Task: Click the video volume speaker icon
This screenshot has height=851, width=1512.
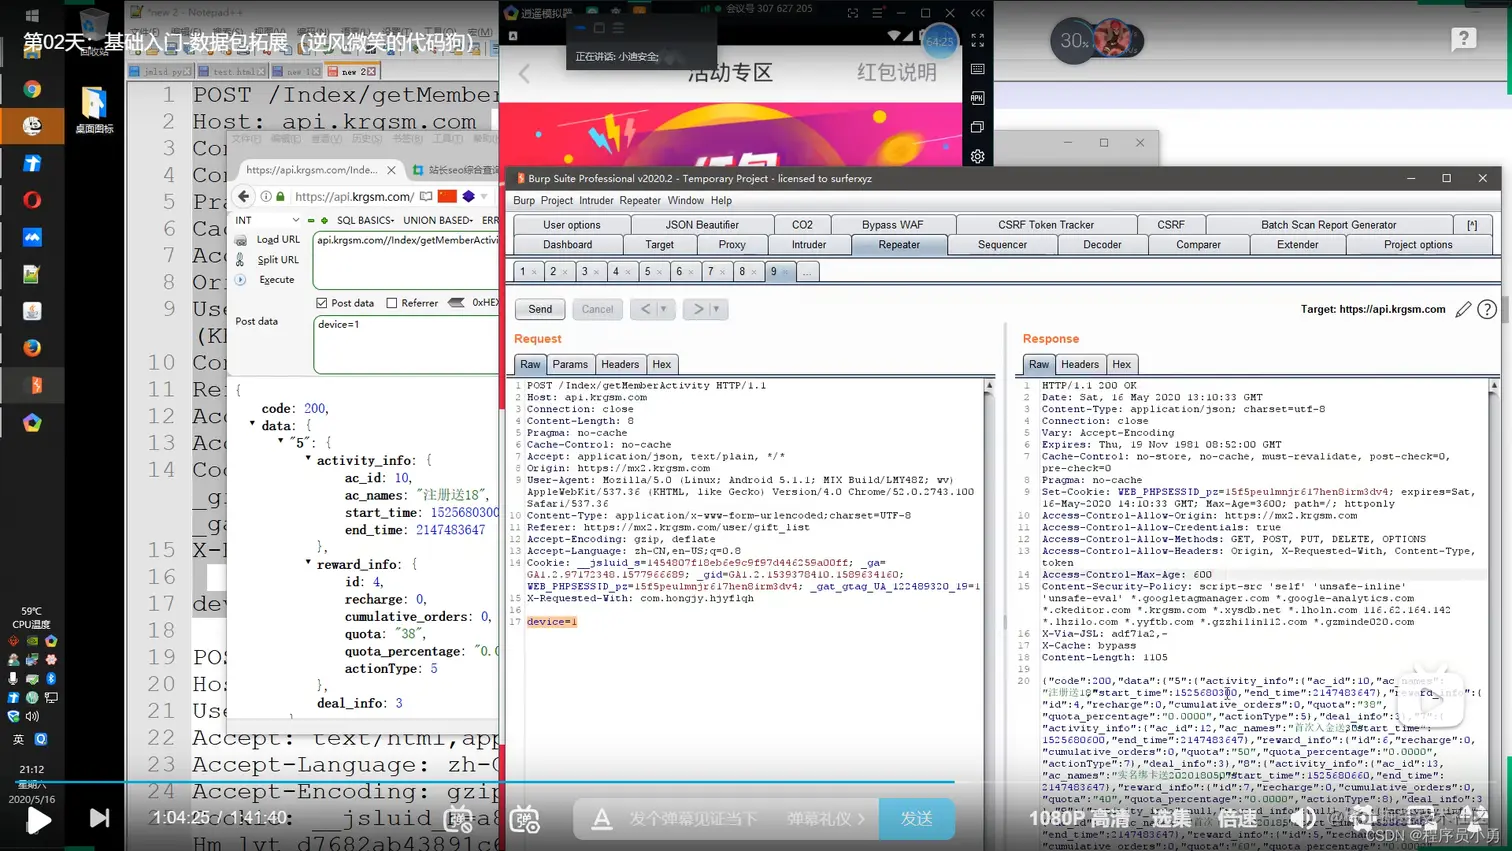Action: coord(1302,818)
